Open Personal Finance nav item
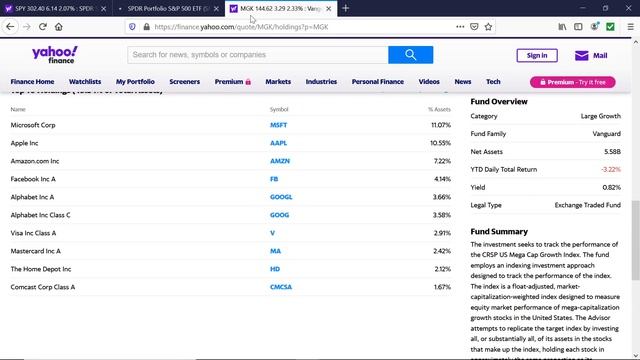The width and height of the screenshot is (640, 360). tap(378, 82)
